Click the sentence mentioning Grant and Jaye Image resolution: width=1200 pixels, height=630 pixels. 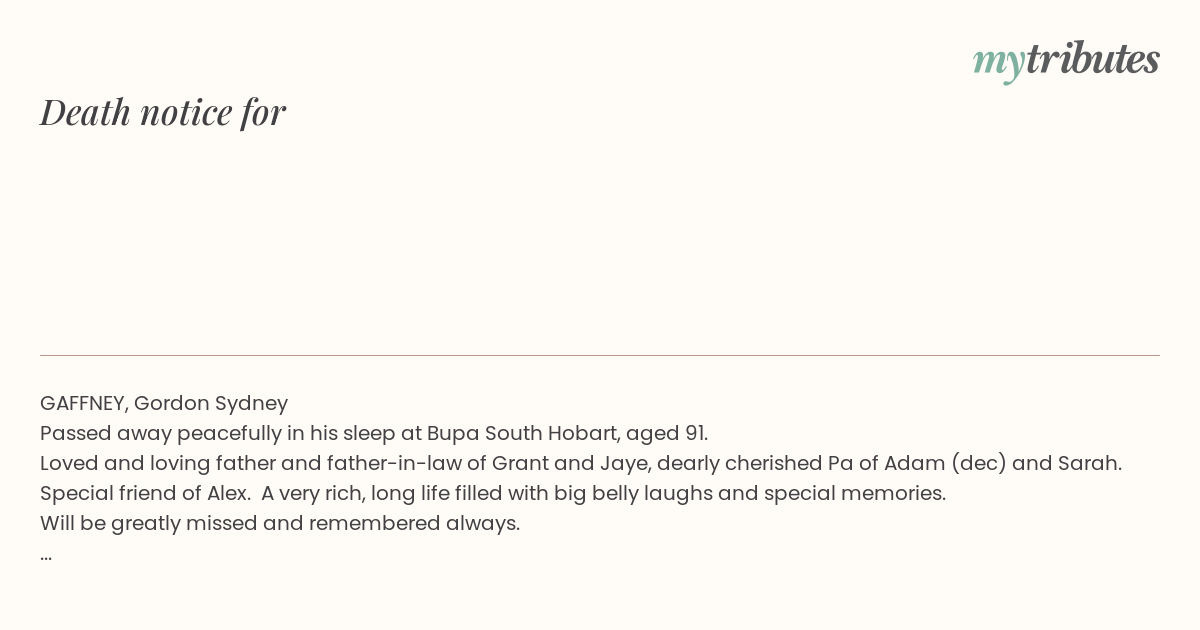click(x=581, y=463)
